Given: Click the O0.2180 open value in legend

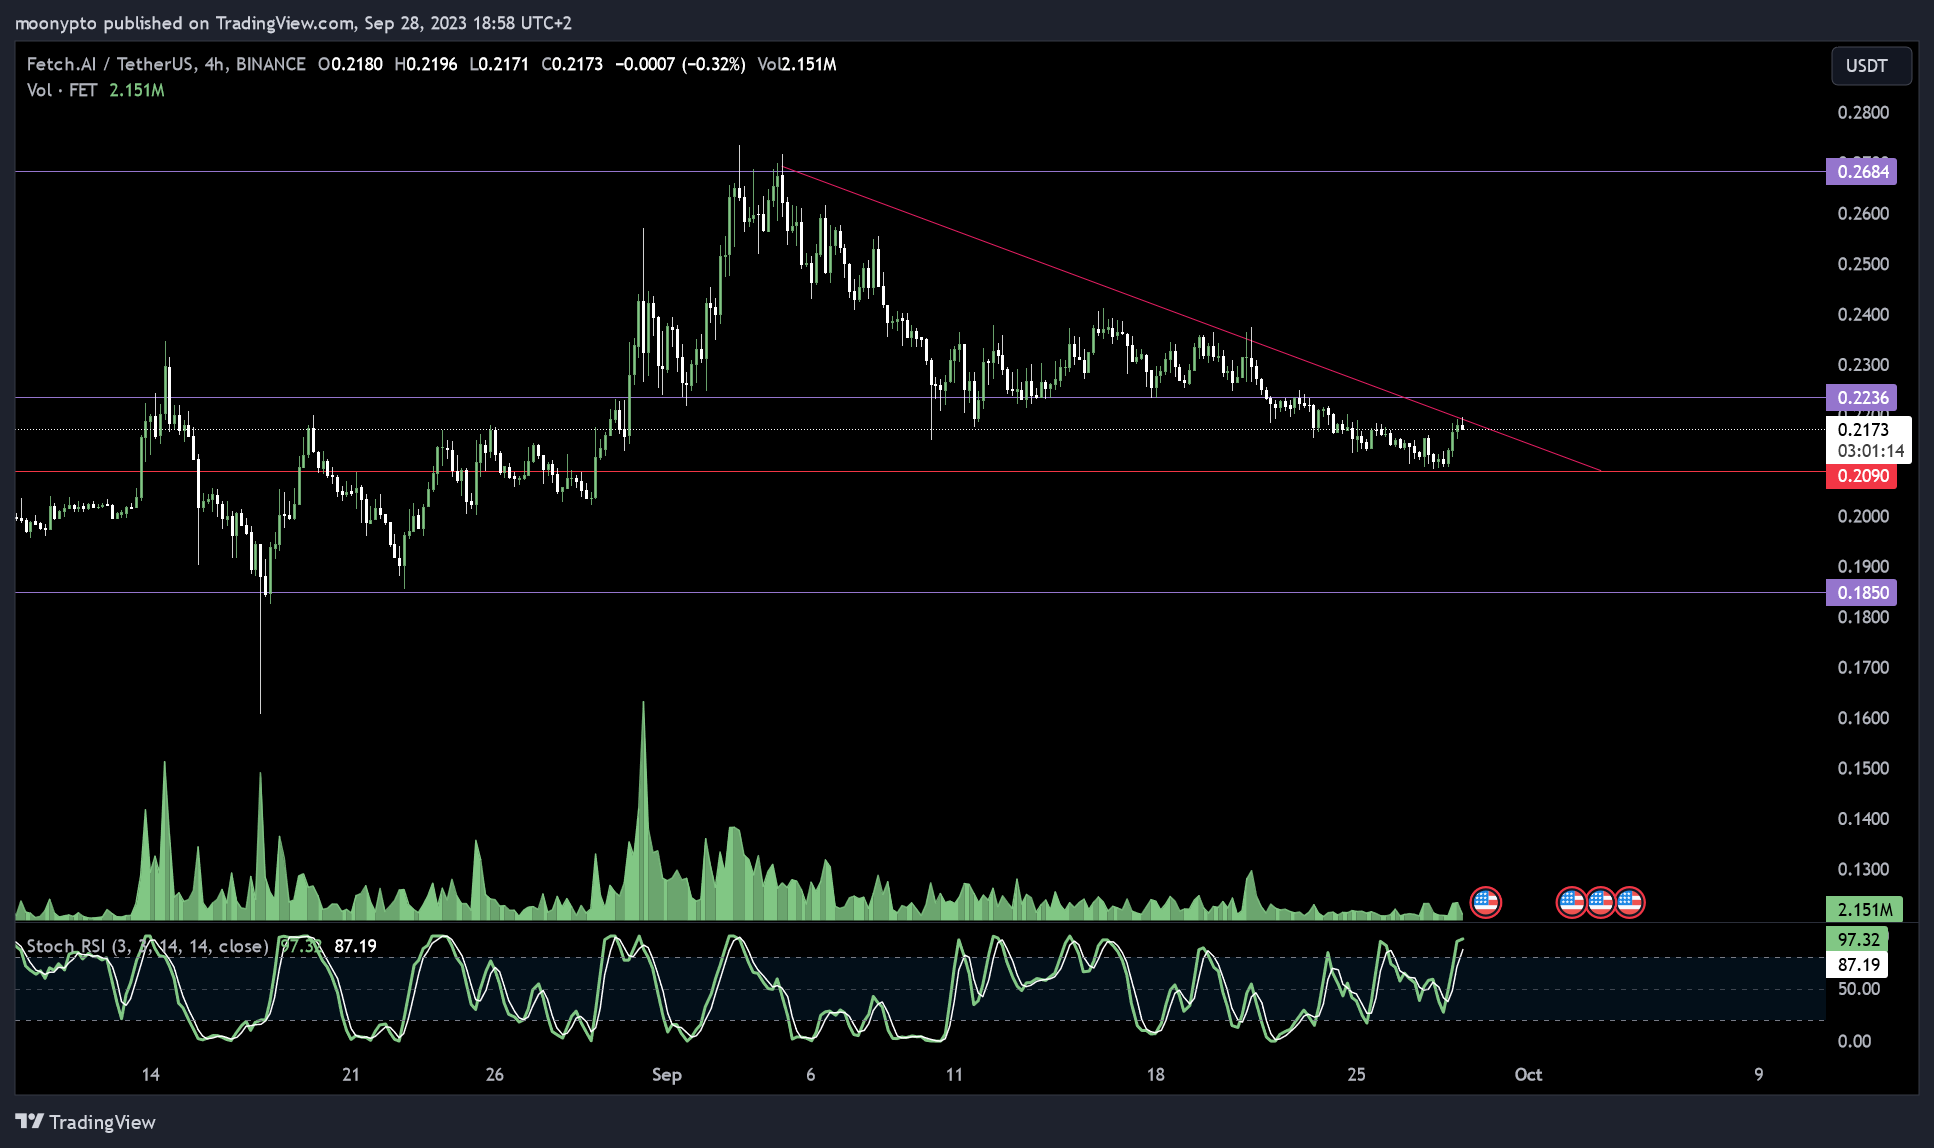Looking at the screenshot, I should coord(350,64).
